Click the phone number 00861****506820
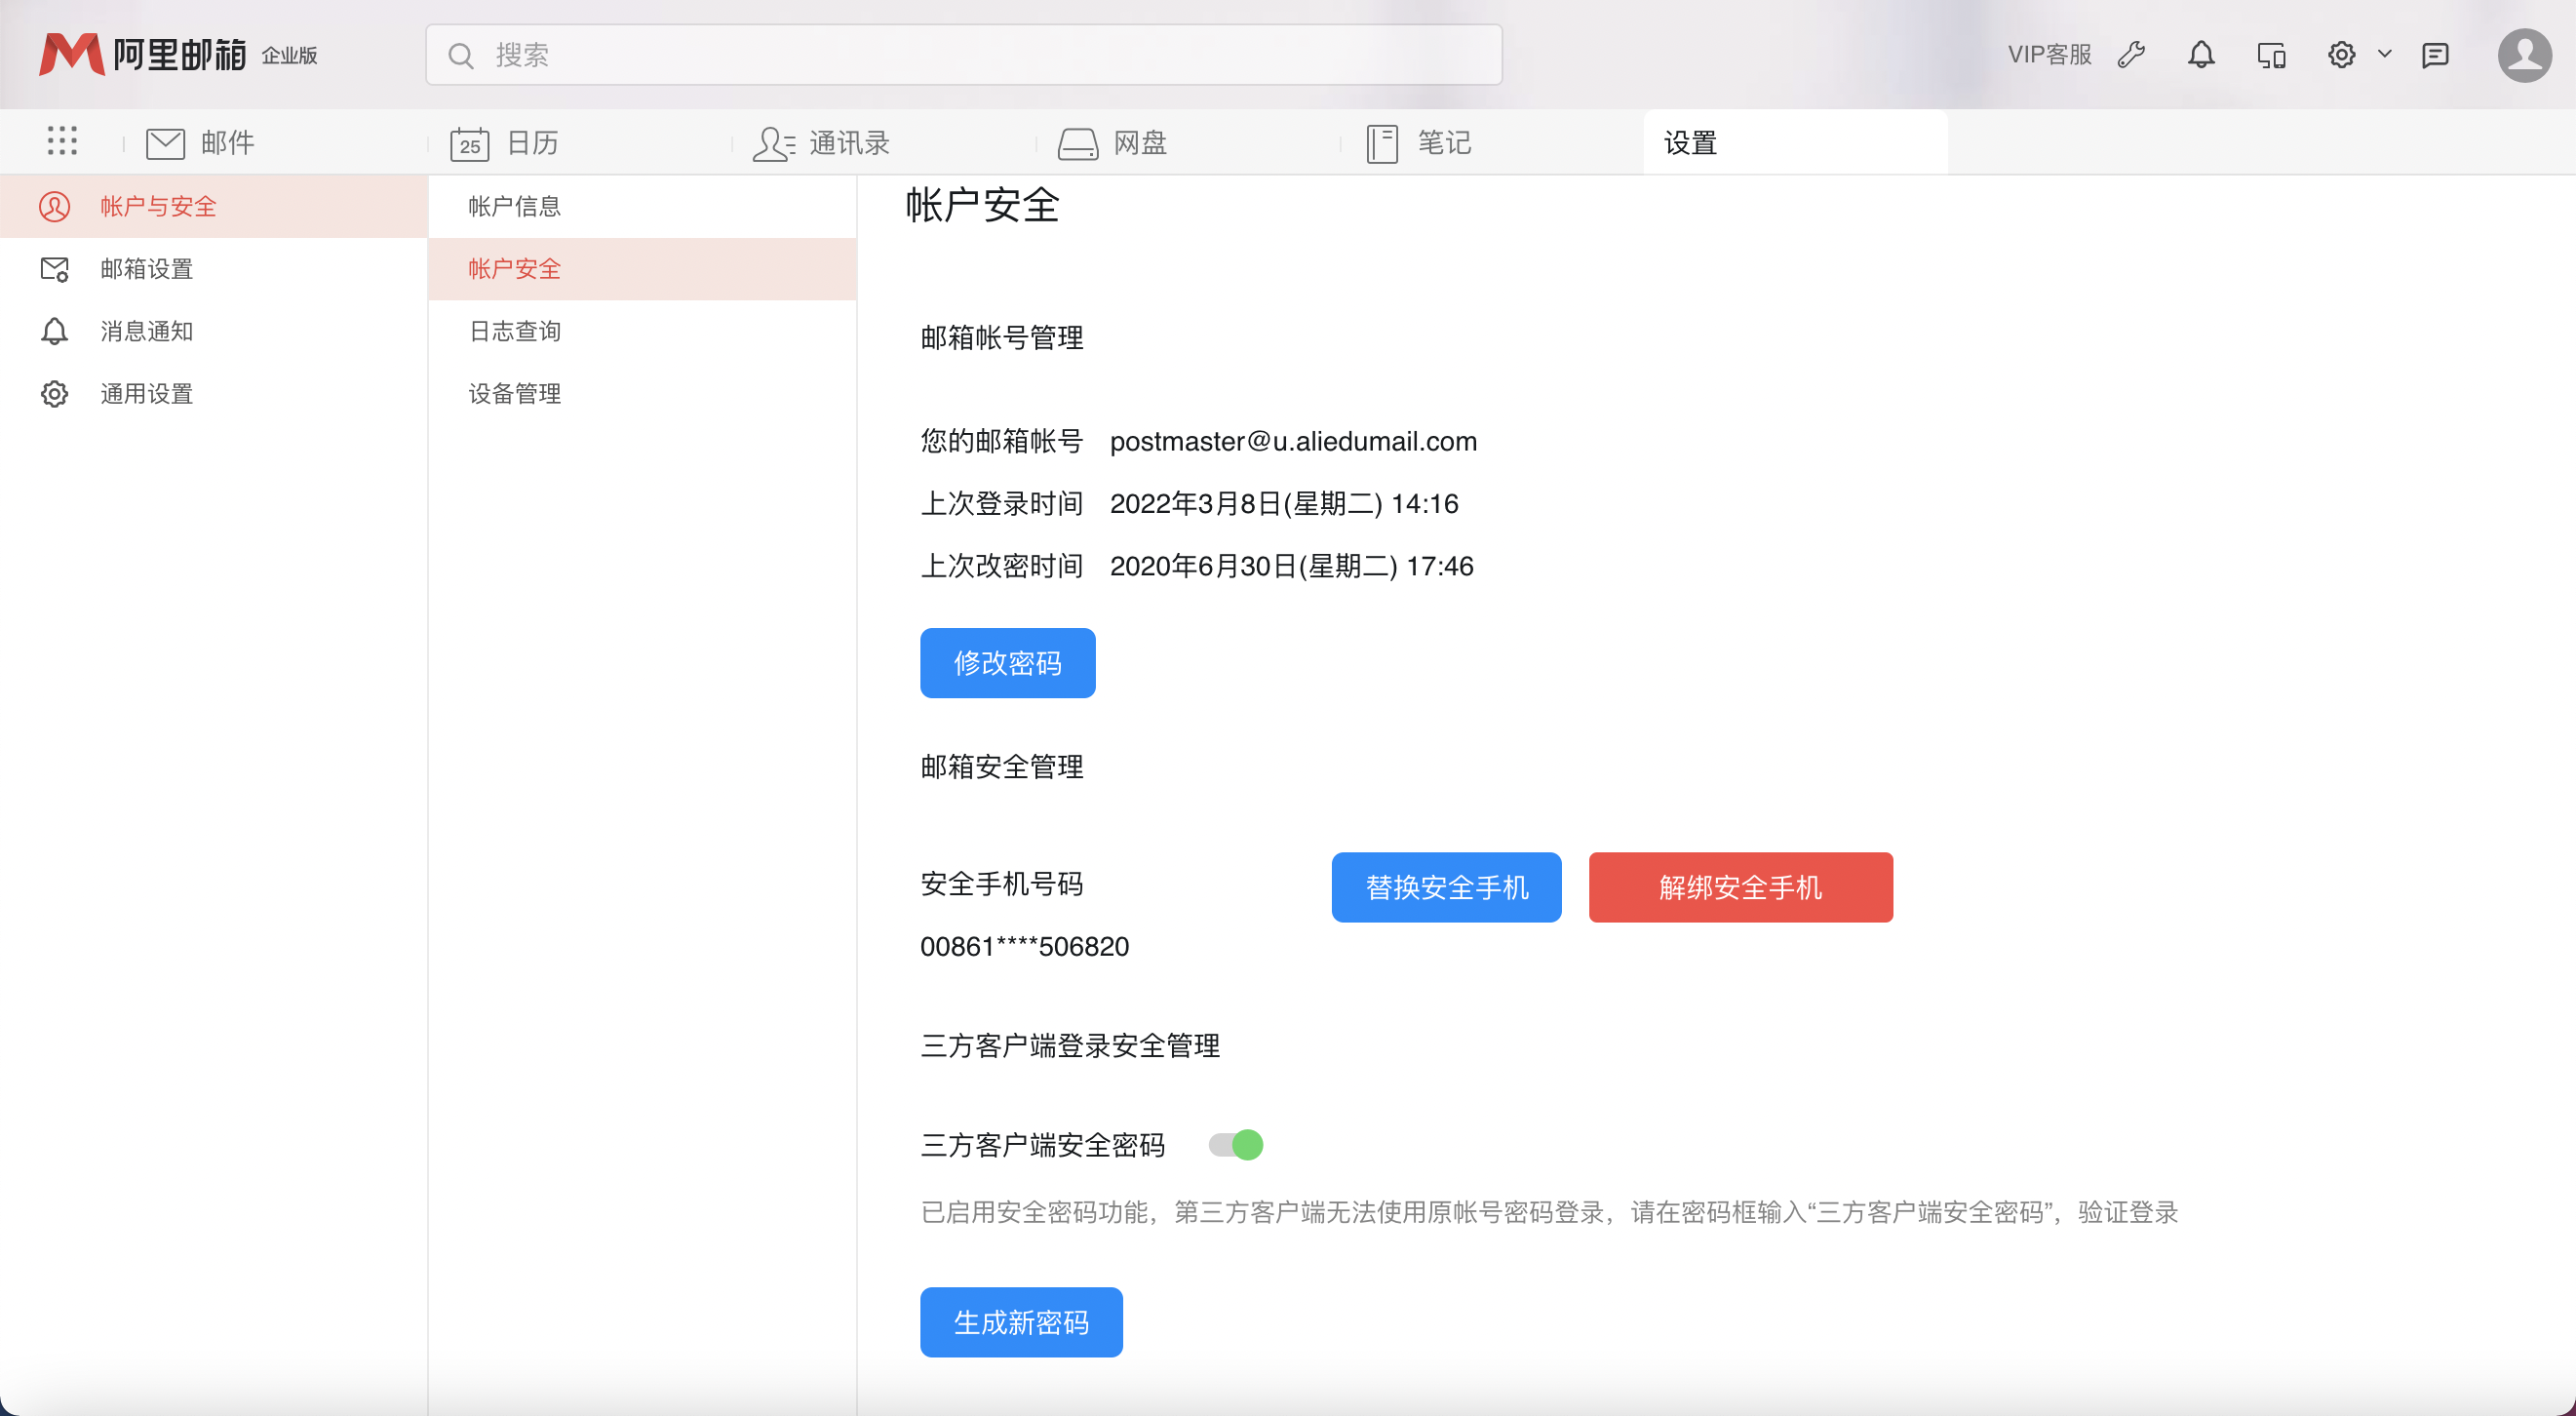The image size is (2576, 1416). pos(1024,946)
